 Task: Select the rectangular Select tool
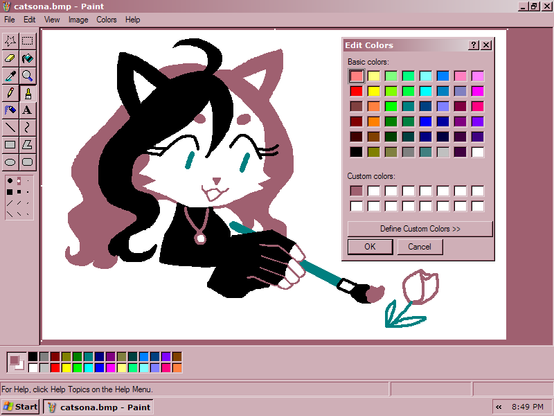28,41
